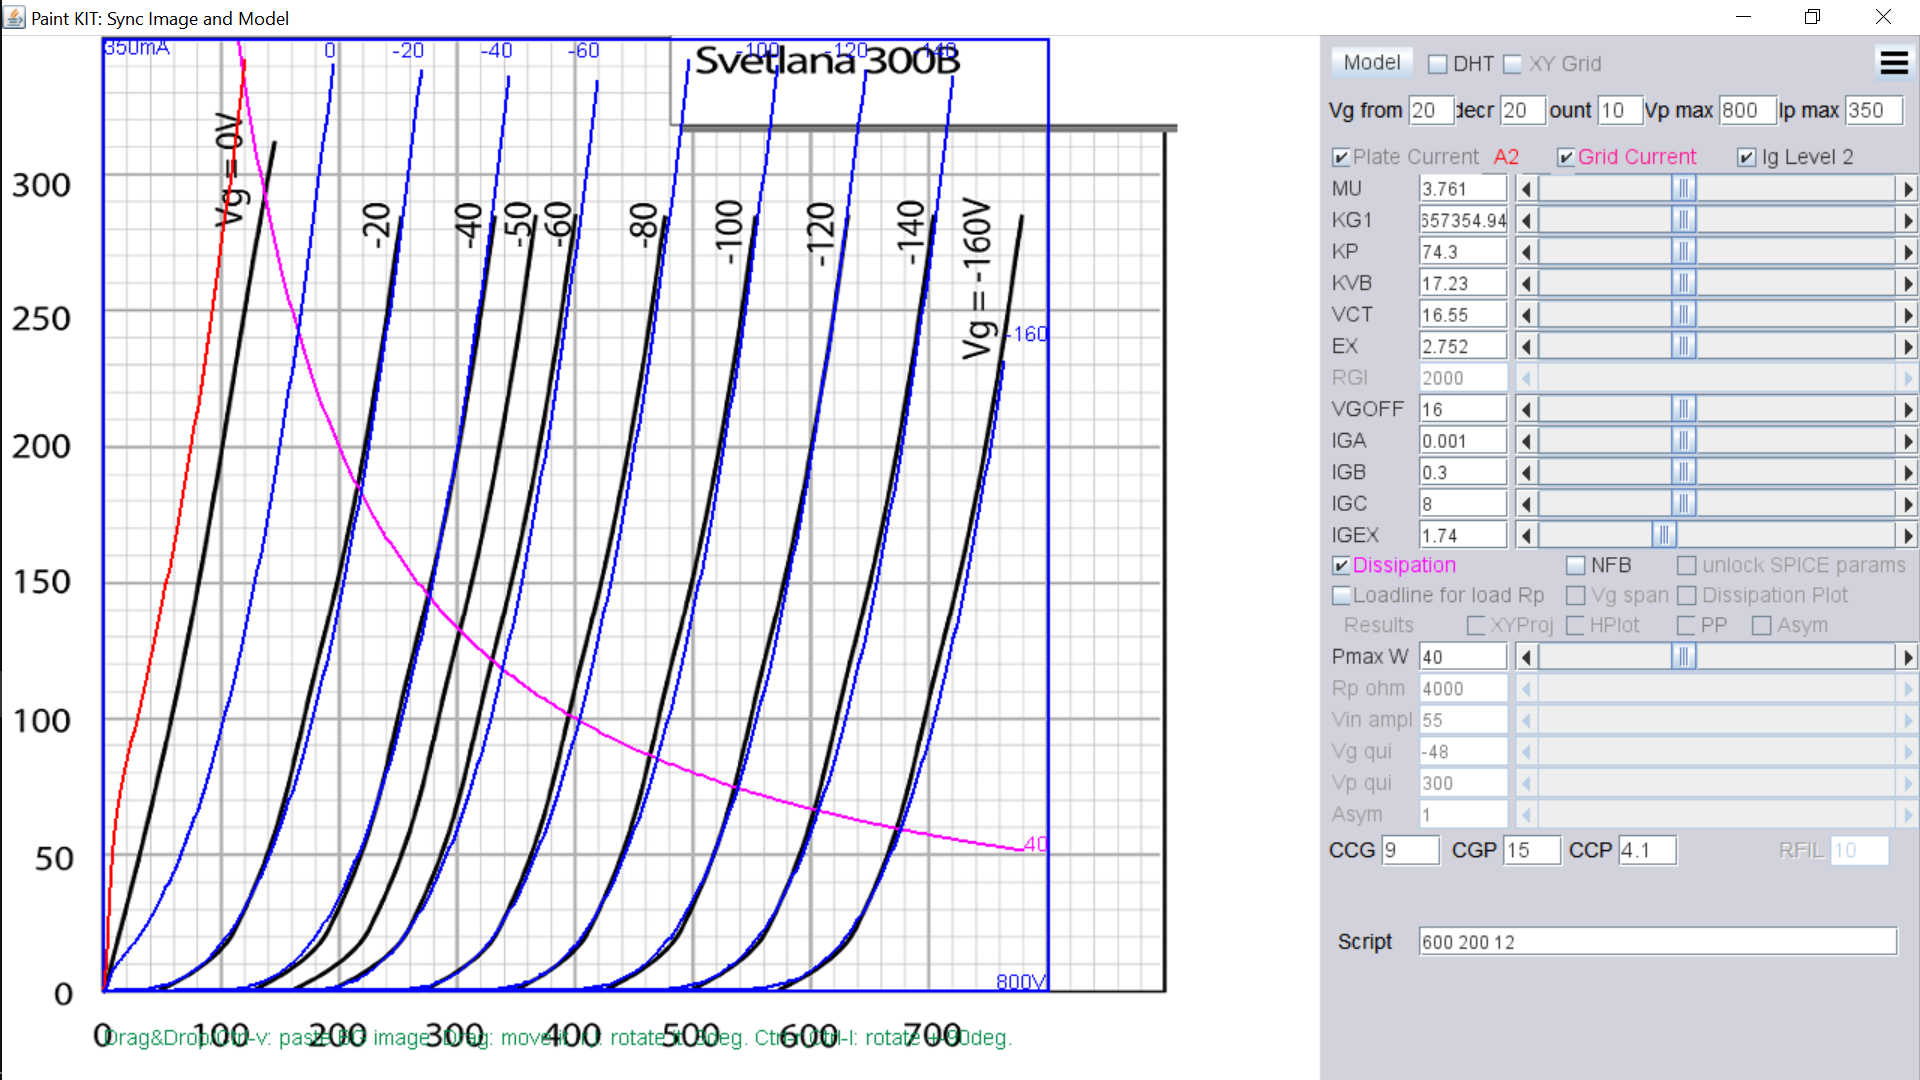This screenshot has width=1920, height=1080.
Task: Click the IGEX slider thumb
Action: pyautogui.click(x=1664, y=536)
